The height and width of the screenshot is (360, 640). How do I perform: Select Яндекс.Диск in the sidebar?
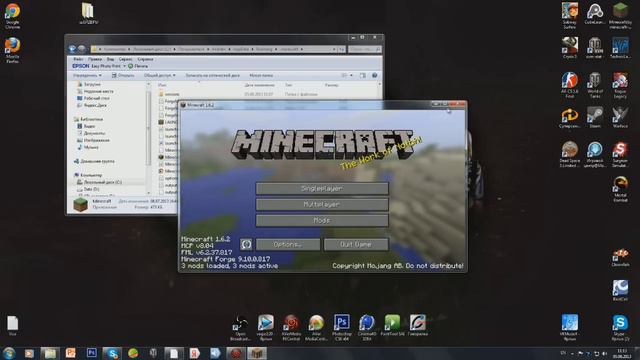(92, 105)
